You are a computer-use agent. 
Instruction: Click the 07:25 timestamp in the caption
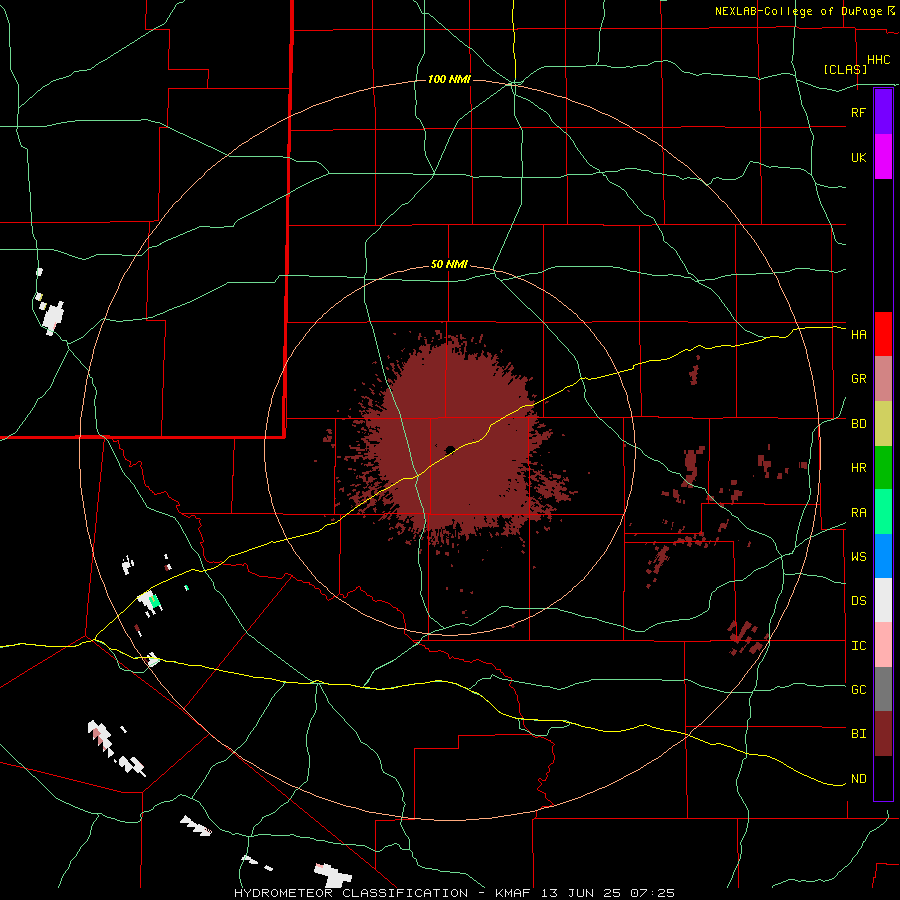tap(652, 893)
